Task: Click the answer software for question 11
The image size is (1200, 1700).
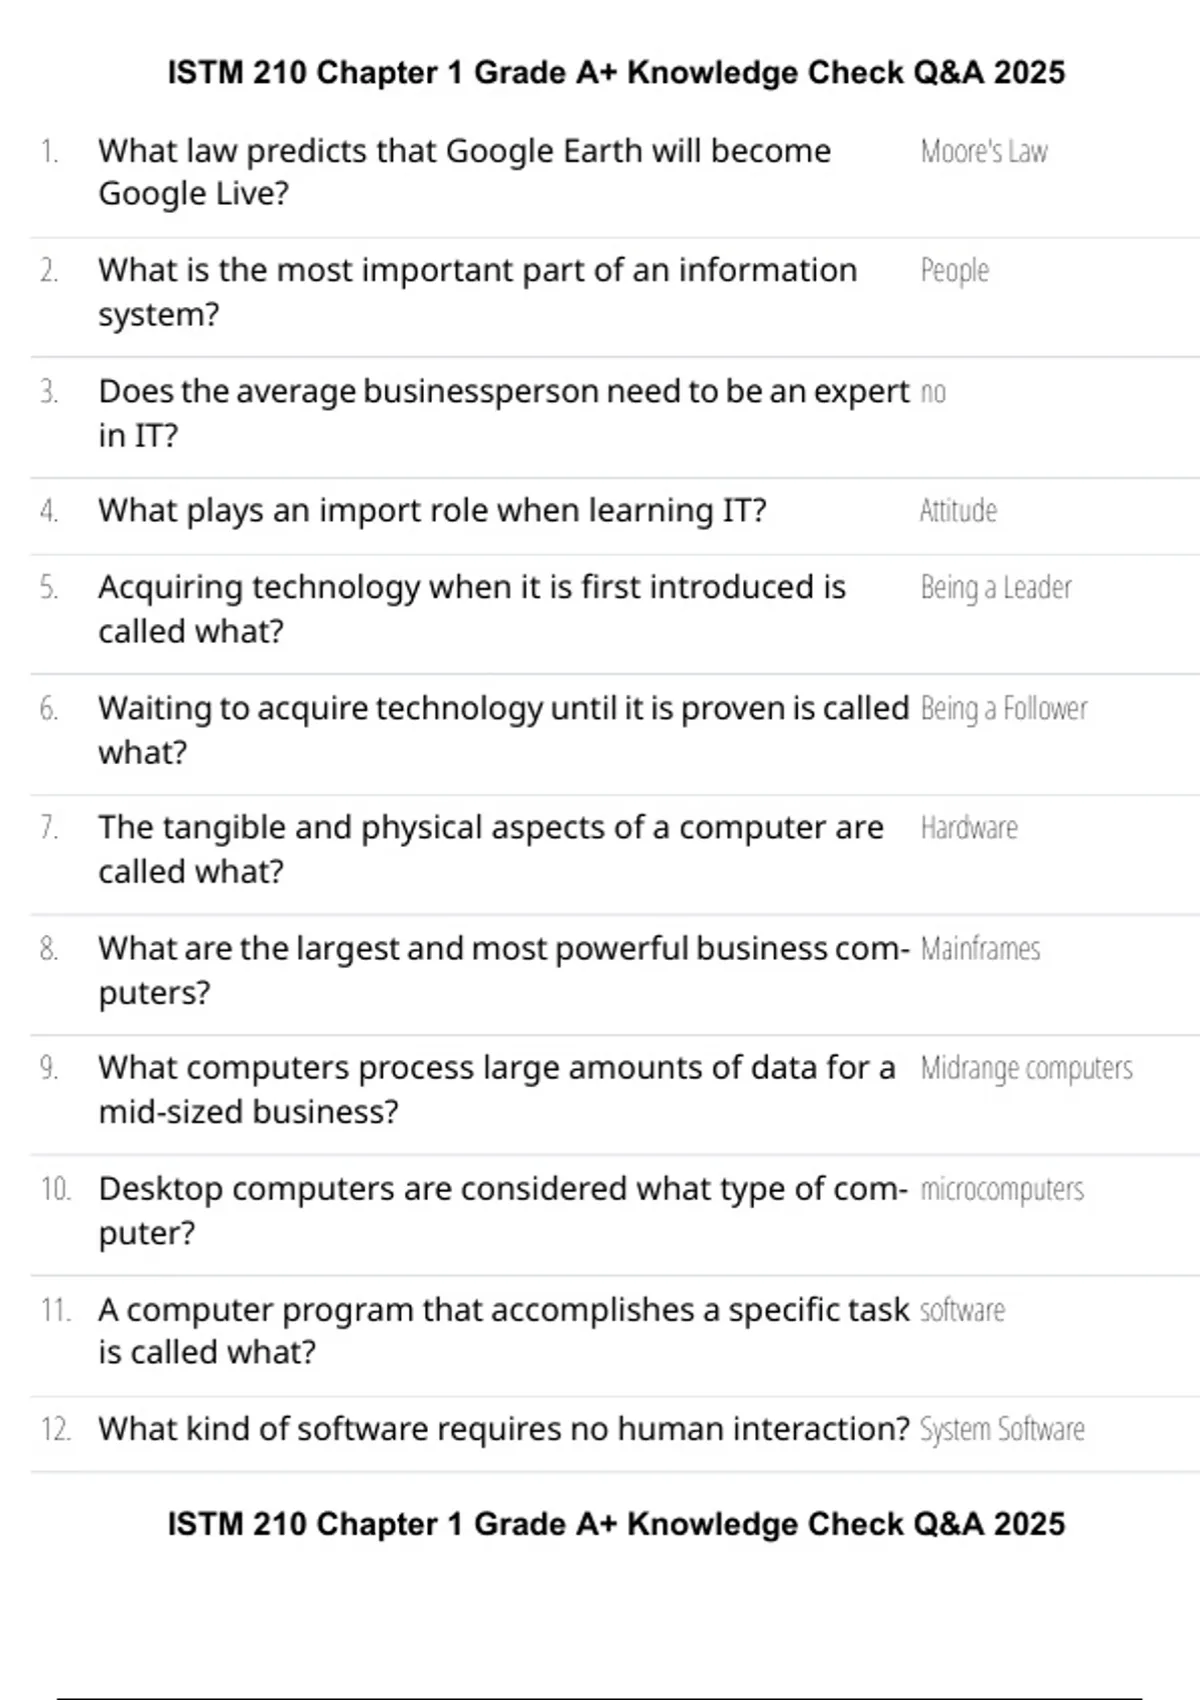Action: [x=962, y=1310]
